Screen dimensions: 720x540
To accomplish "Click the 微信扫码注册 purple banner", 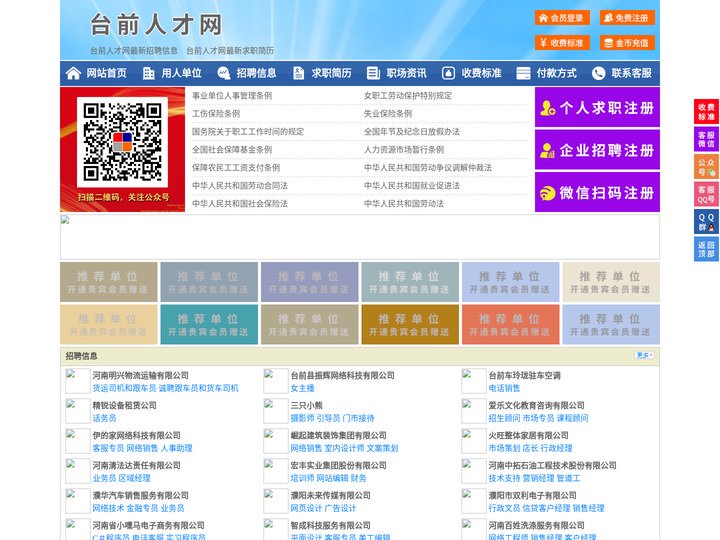I will click(597, 192).
